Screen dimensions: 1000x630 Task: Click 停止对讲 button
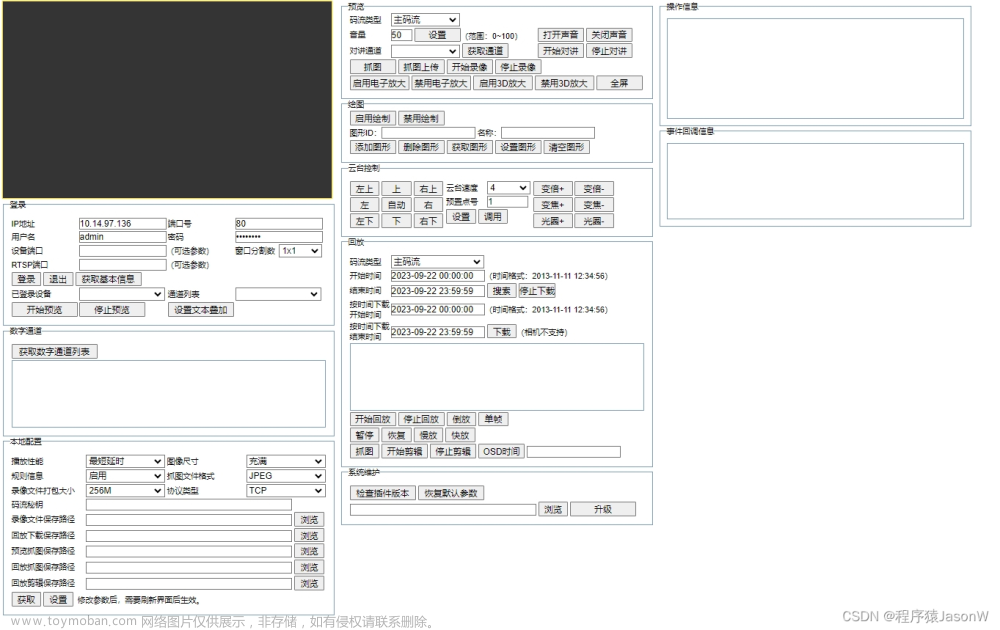pyautogui.click(x=609, y=51)
